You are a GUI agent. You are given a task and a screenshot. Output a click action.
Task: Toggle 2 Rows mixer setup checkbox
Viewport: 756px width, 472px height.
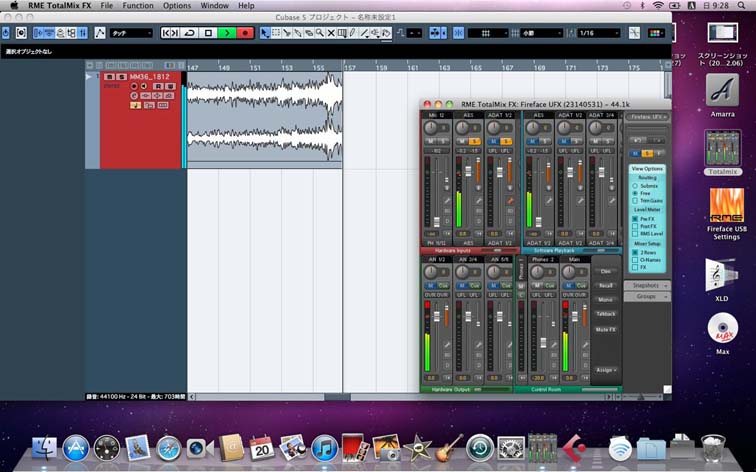[x=635, y=253]
